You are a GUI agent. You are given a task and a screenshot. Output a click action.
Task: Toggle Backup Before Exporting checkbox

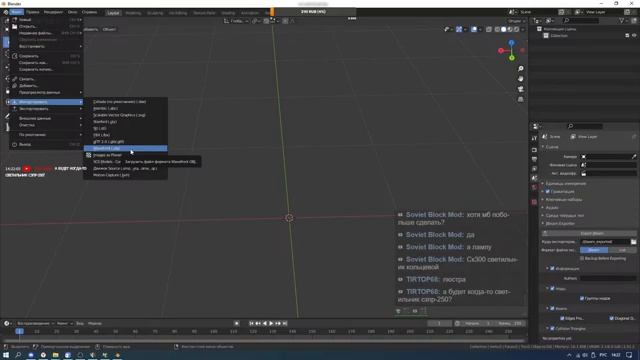click(x=582, y=258)
